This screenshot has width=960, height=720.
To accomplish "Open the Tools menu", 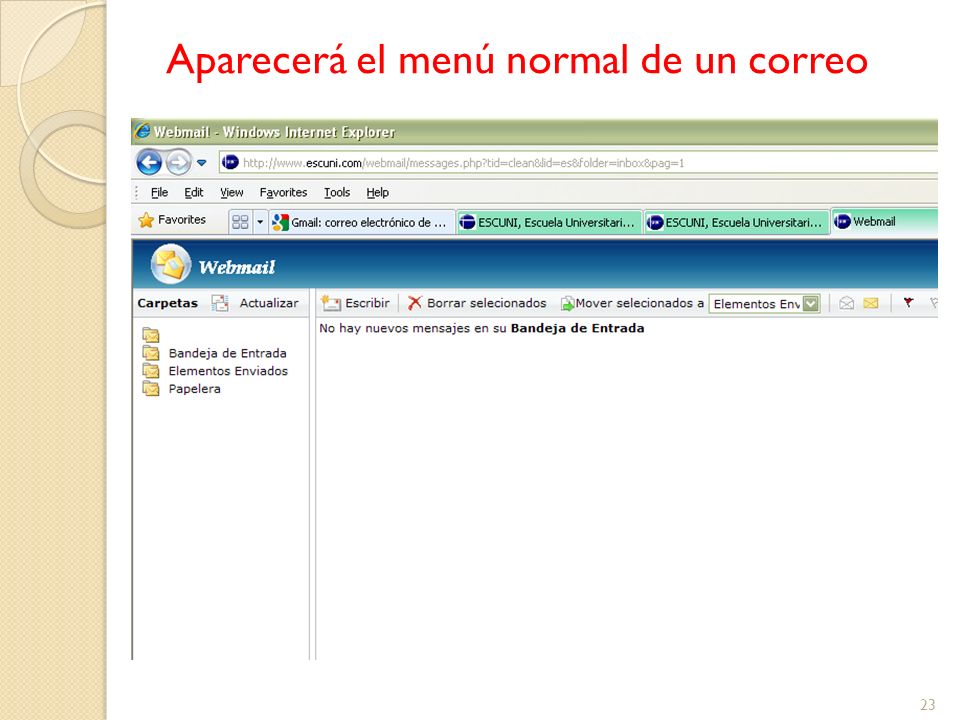I will pyautogui.click(x=337, y=192).
